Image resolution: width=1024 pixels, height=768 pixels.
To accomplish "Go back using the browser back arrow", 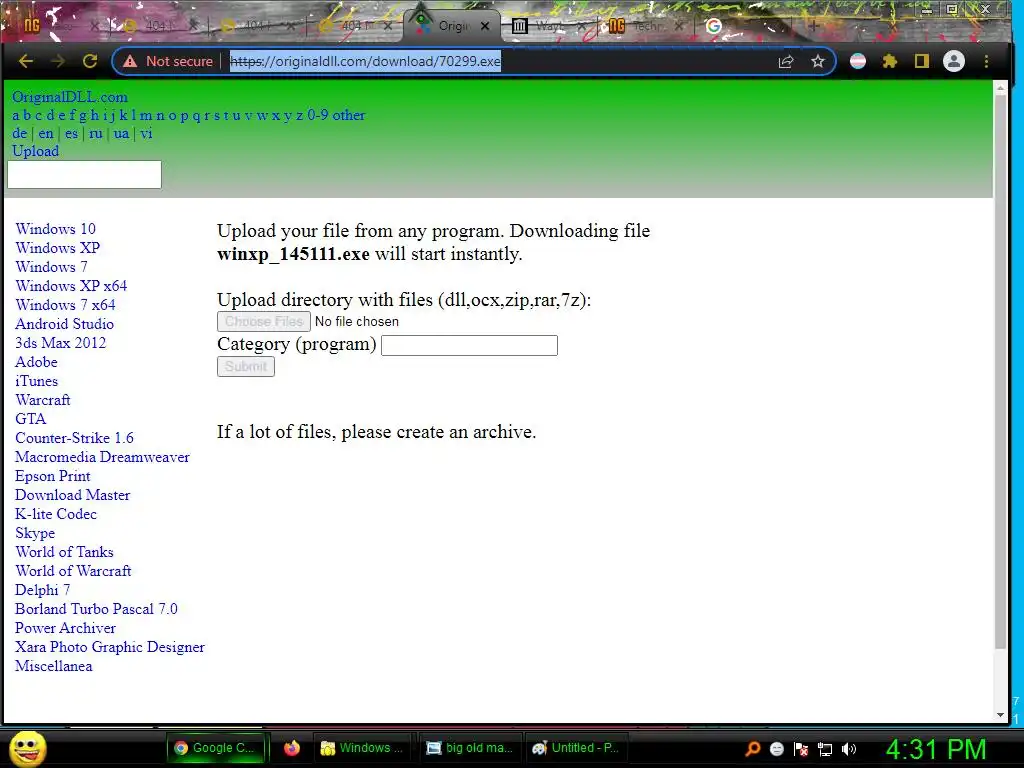I will point(26,61).
